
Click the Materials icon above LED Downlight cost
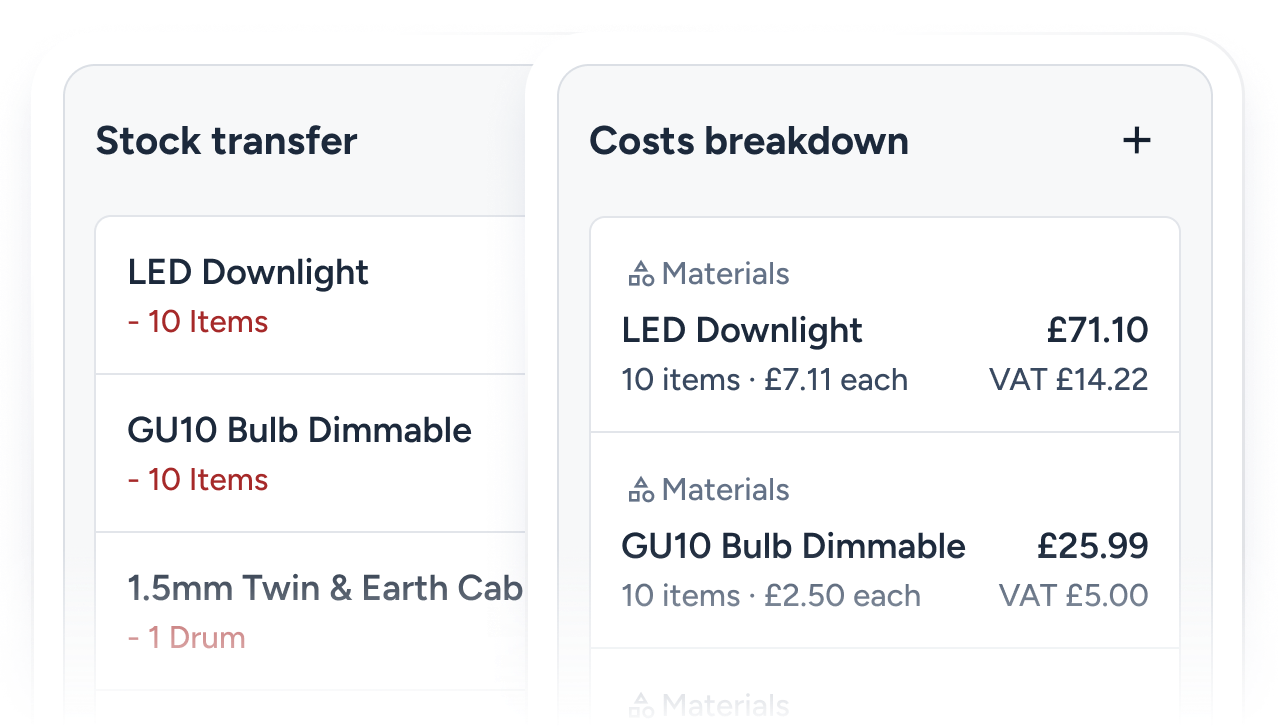coord(640,274)
